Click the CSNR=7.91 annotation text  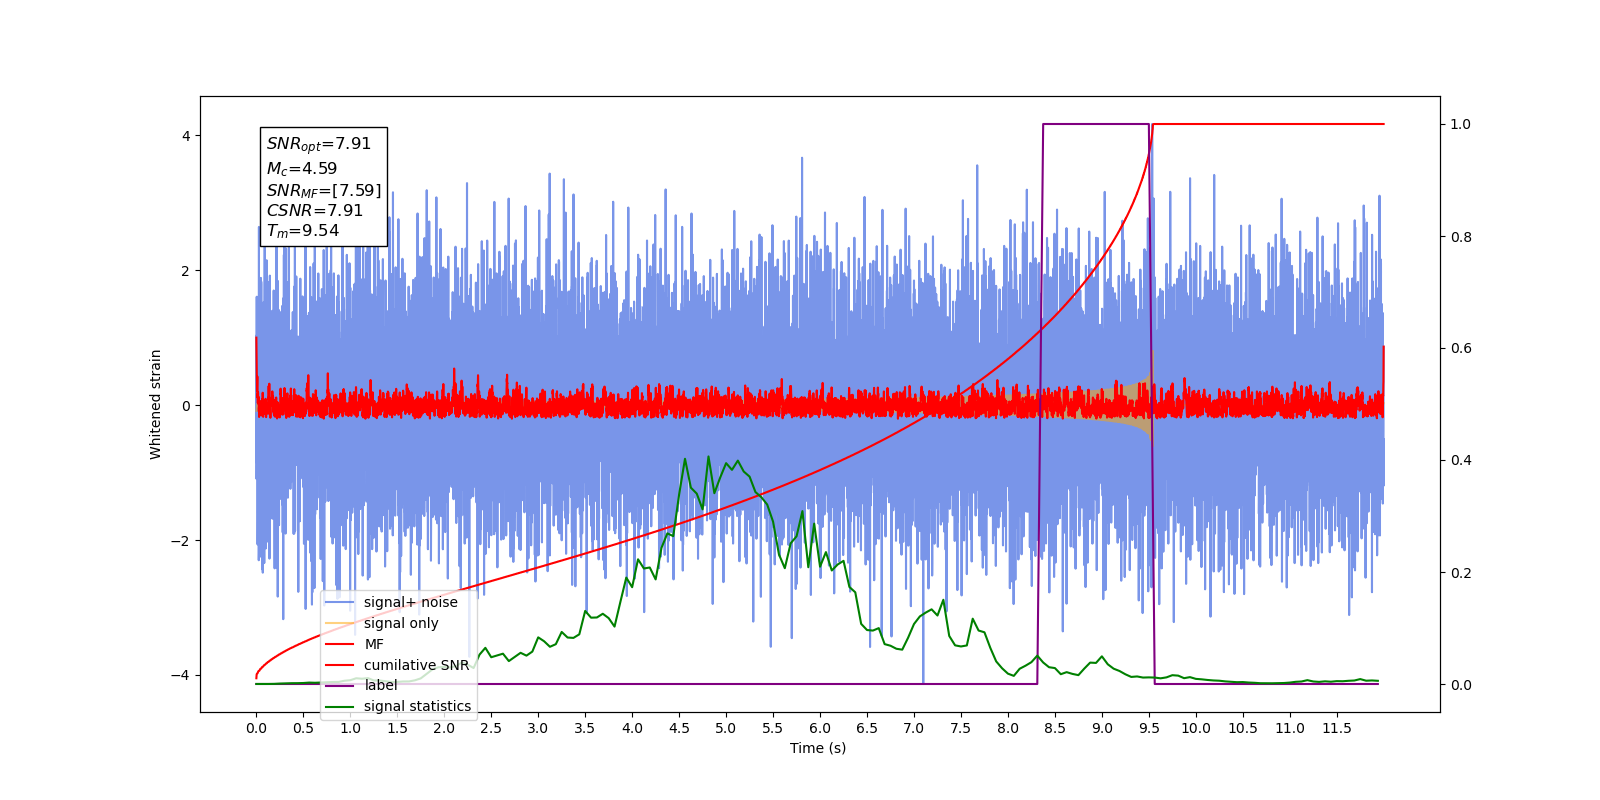pos(315,210)
